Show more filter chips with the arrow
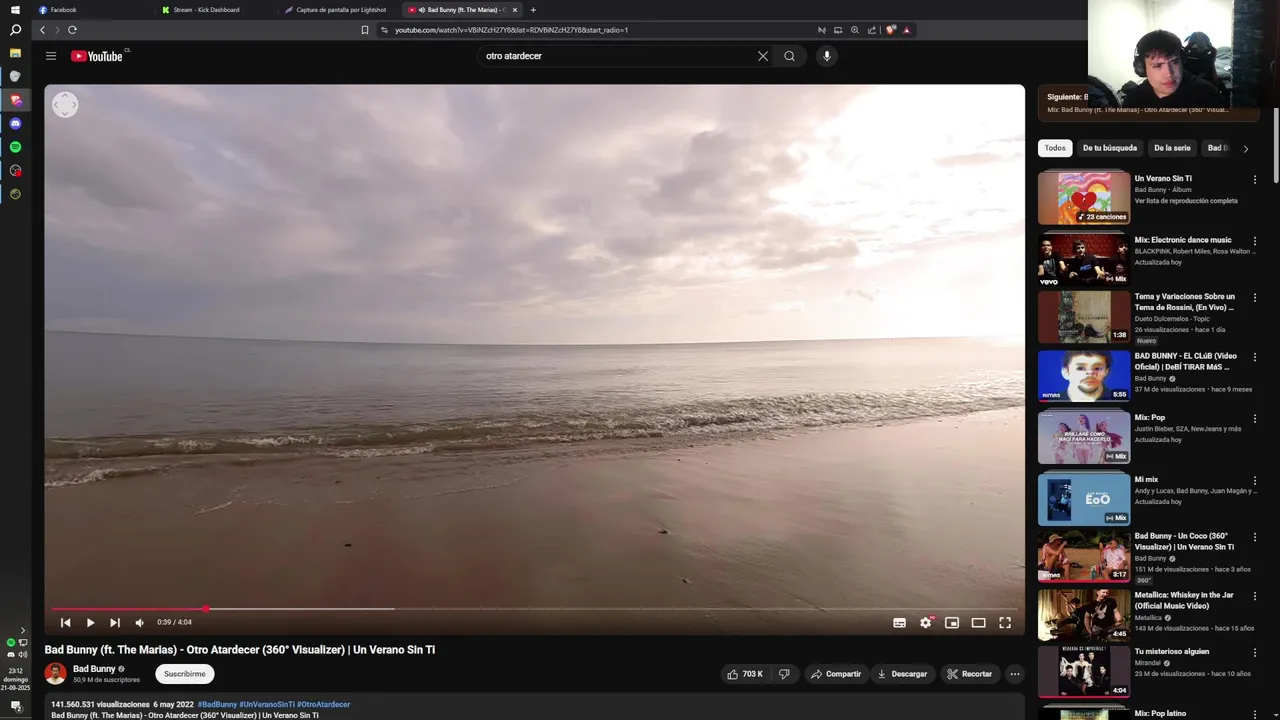The width and height of the screenshot is (1280, 720). pos(1245,149)
